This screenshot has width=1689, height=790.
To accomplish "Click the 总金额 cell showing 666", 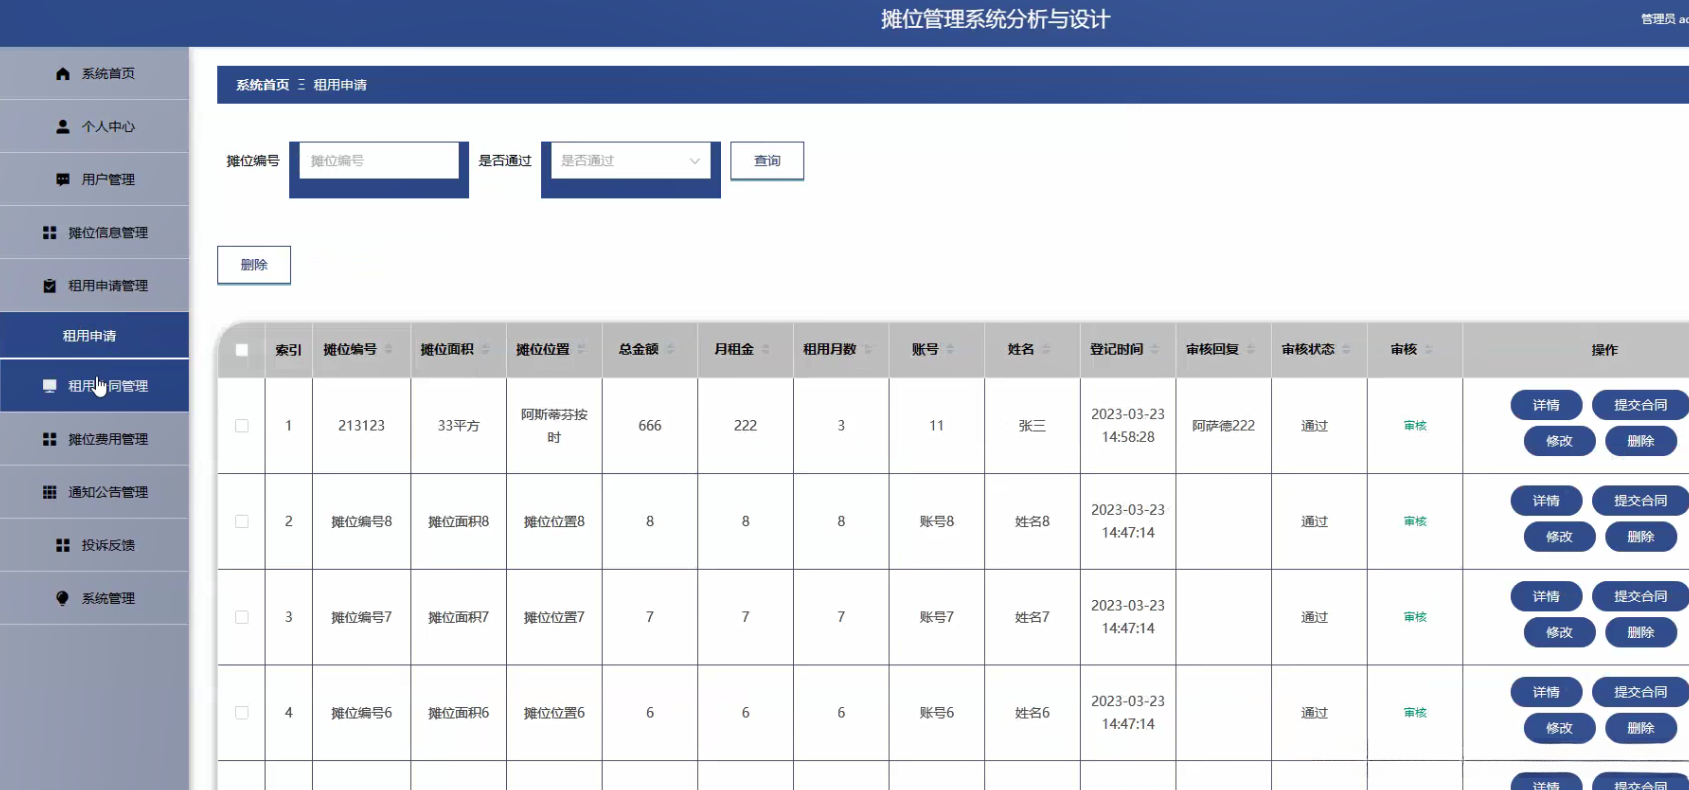I will click(650, 426).
